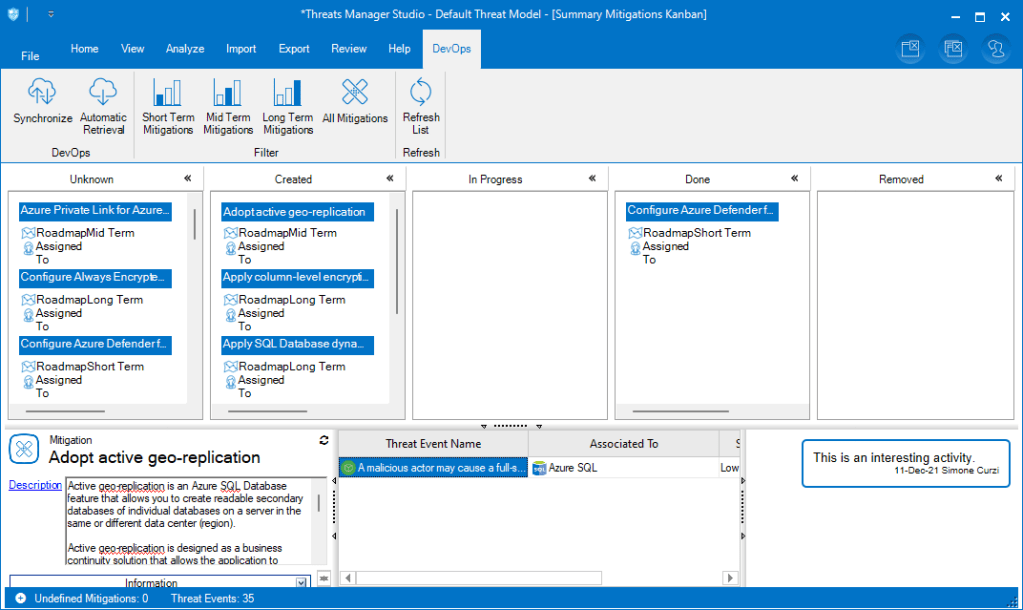Click the Description link

pyautogui.click(x=35, y=486)
